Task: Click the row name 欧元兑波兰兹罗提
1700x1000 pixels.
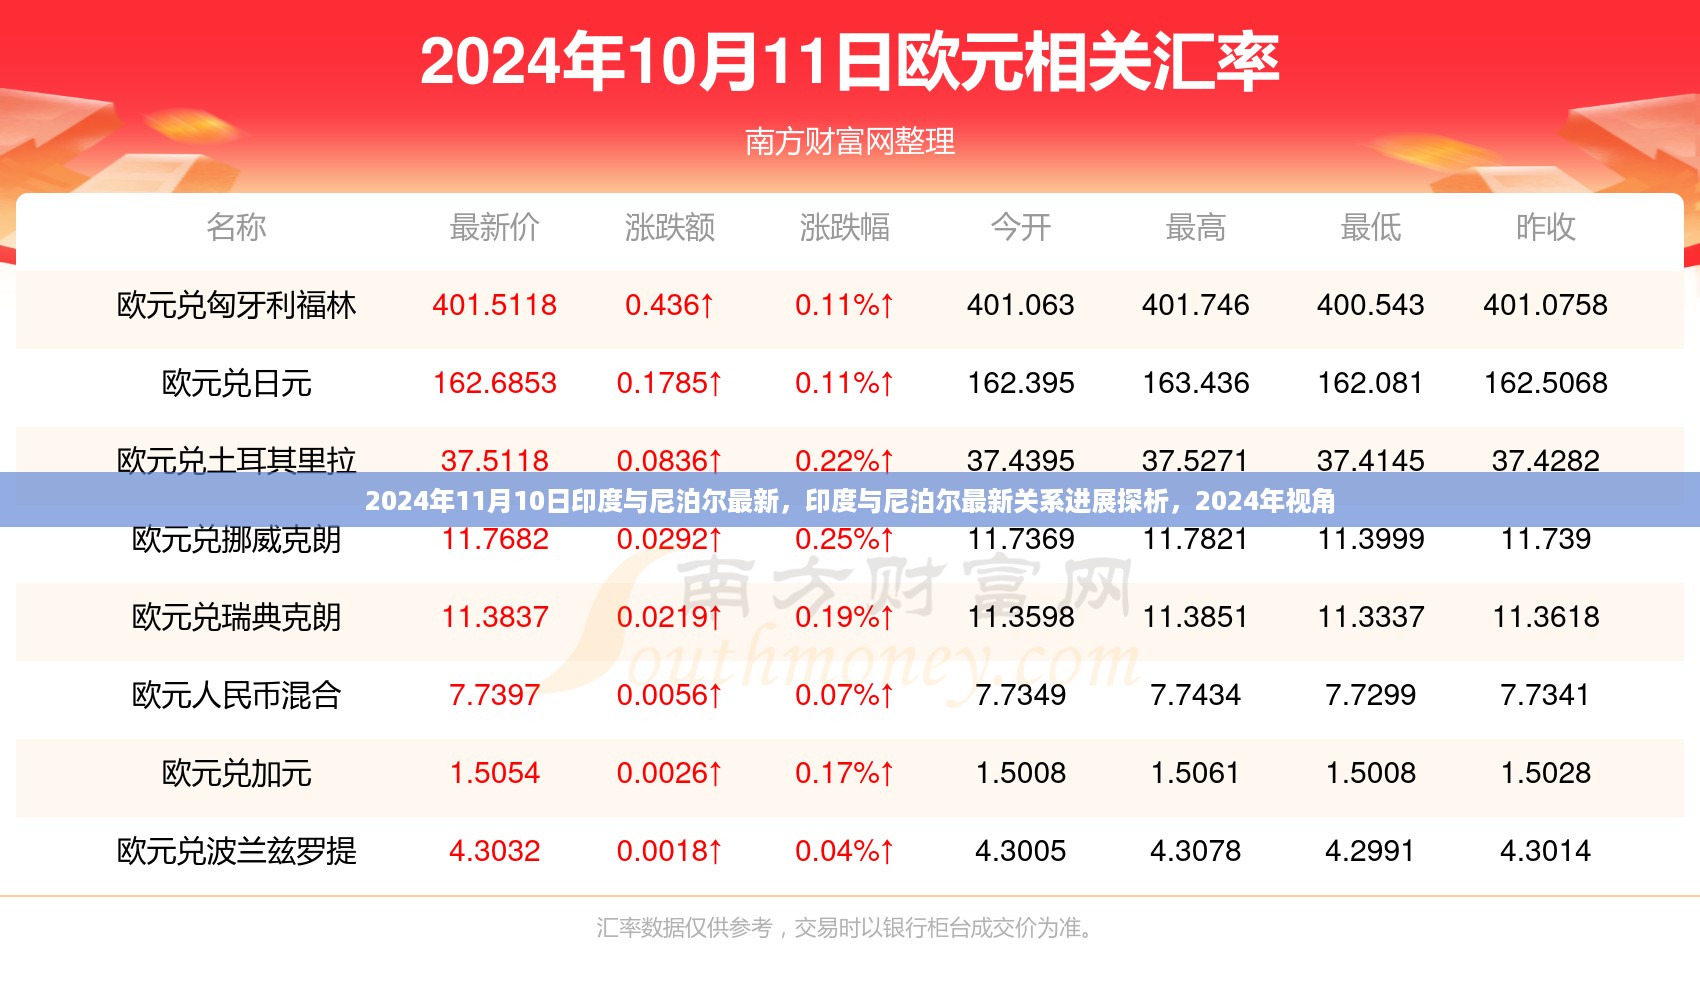Action: pos(236,851)
